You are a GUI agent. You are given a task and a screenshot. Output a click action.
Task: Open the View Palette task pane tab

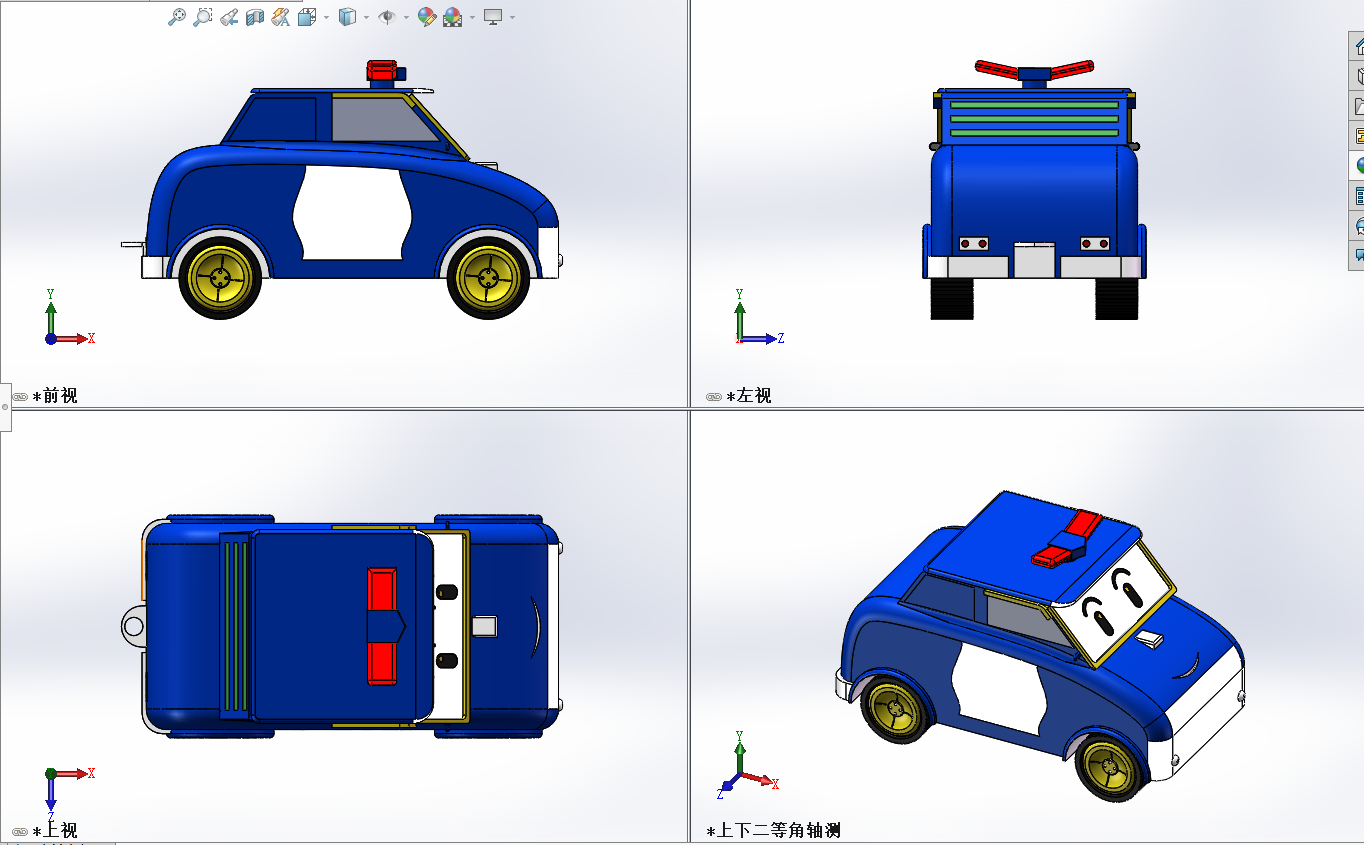point(1357,136)
